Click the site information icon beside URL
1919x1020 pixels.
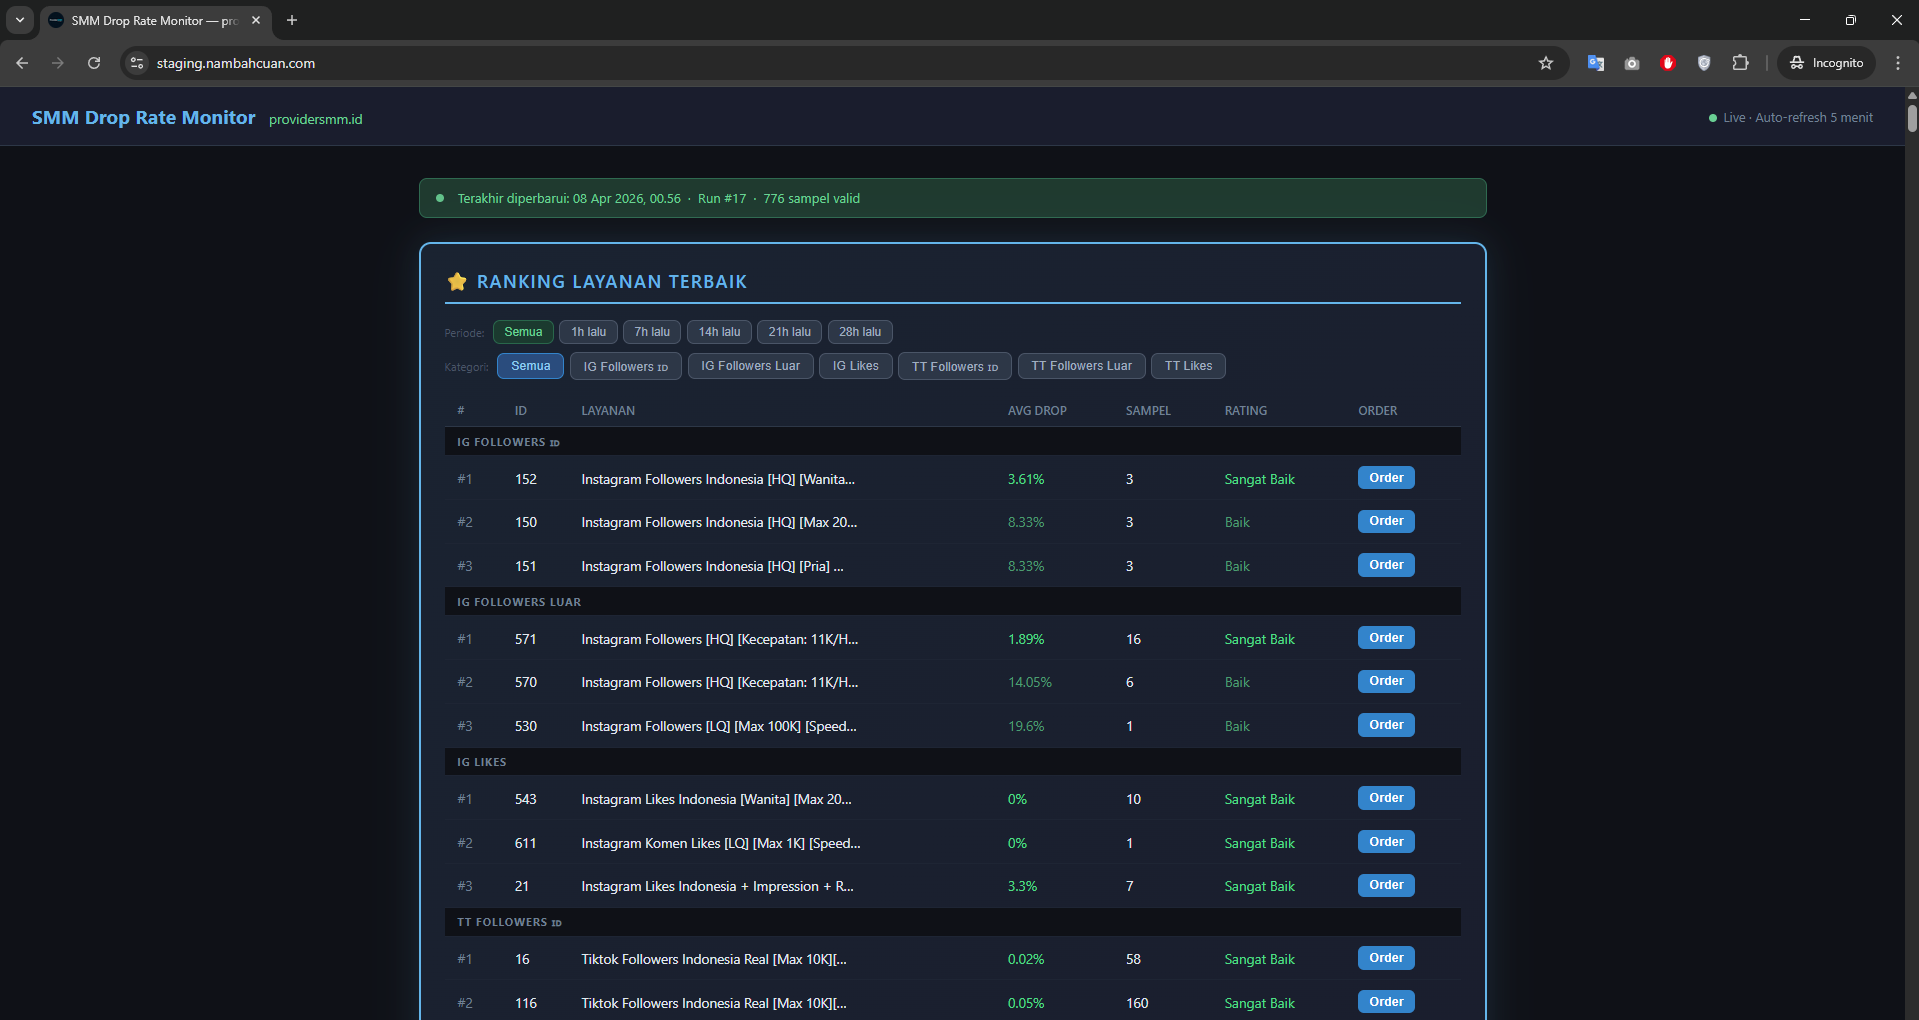(x=137, y=63)
